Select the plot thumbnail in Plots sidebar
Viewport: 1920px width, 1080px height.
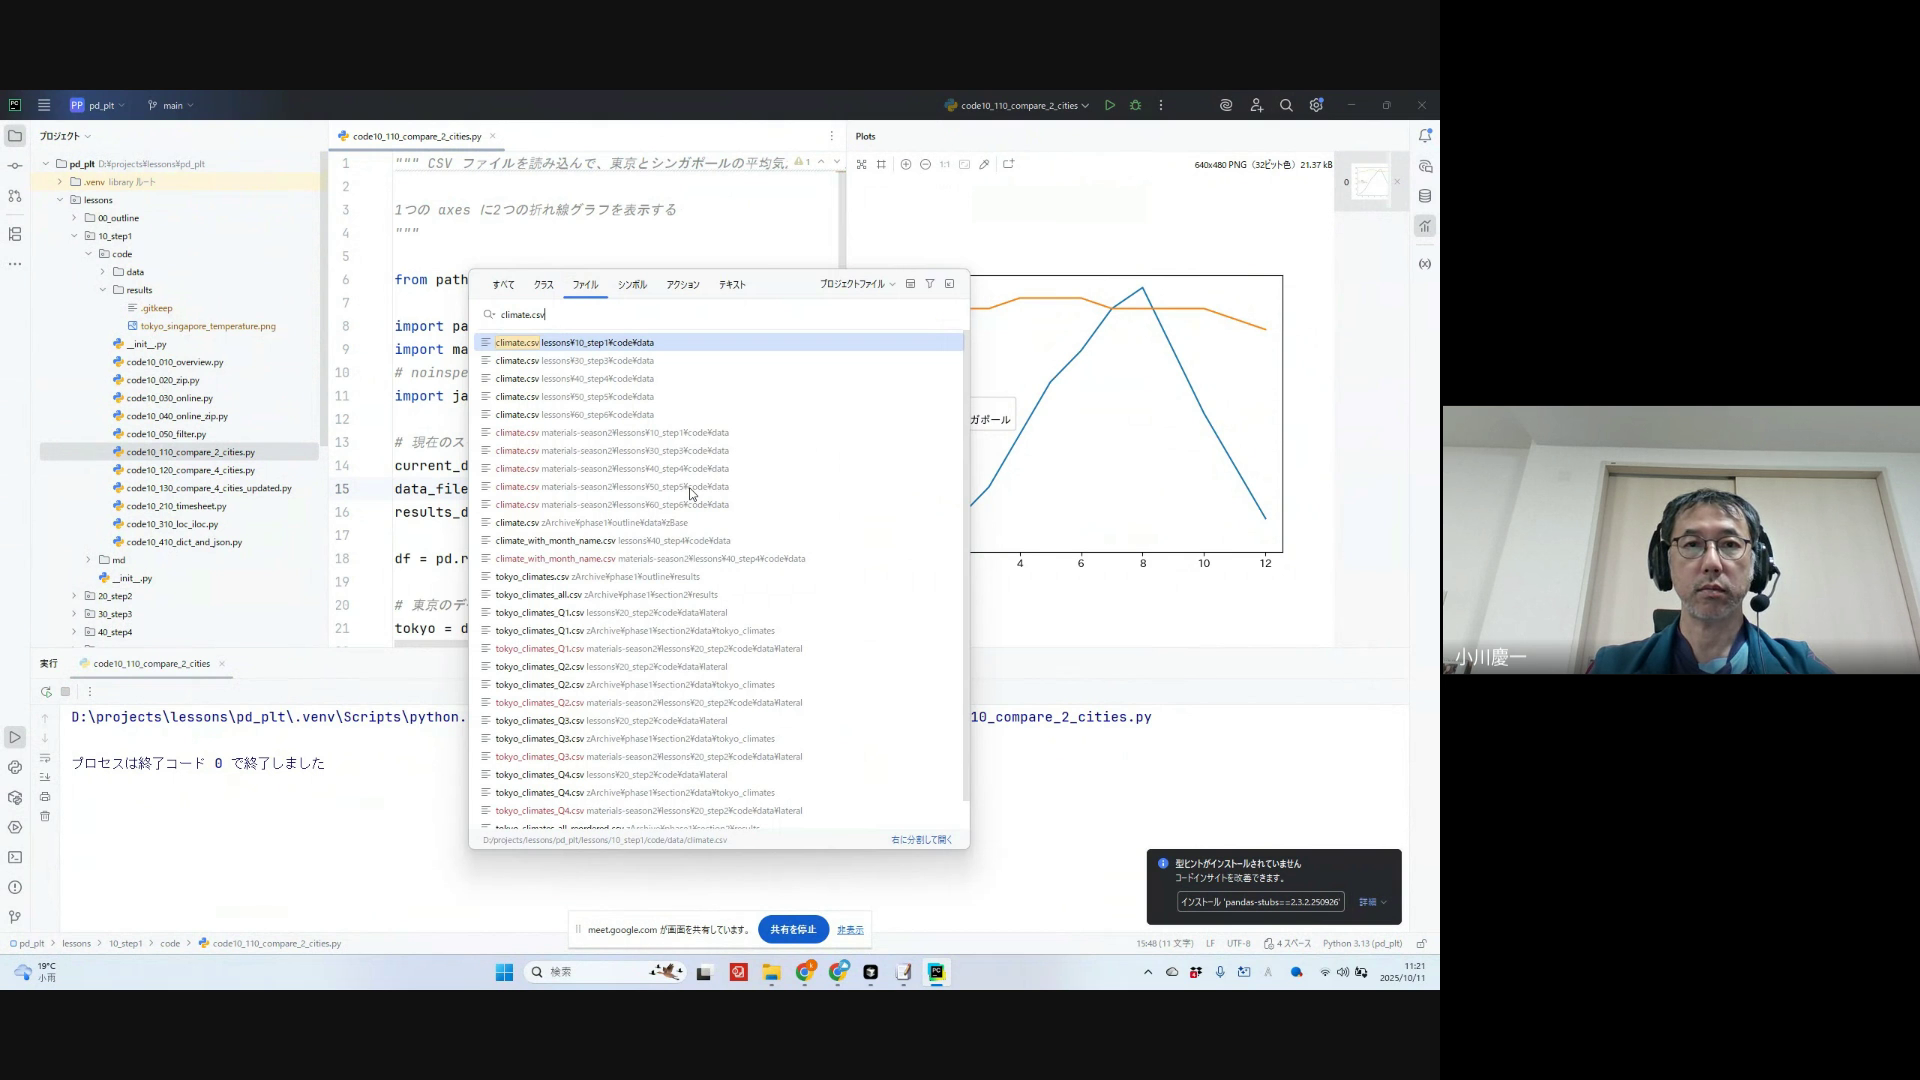pyautogui.click(x=1370, y=182)
